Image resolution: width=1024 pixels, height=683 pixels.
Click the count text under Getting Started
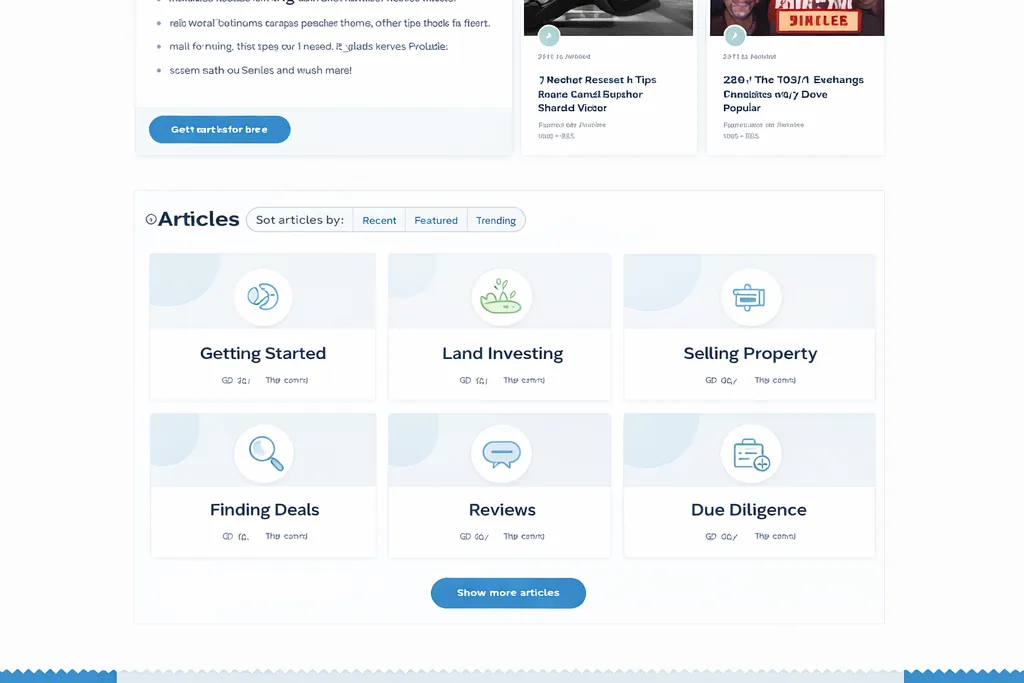pos(236,380)
